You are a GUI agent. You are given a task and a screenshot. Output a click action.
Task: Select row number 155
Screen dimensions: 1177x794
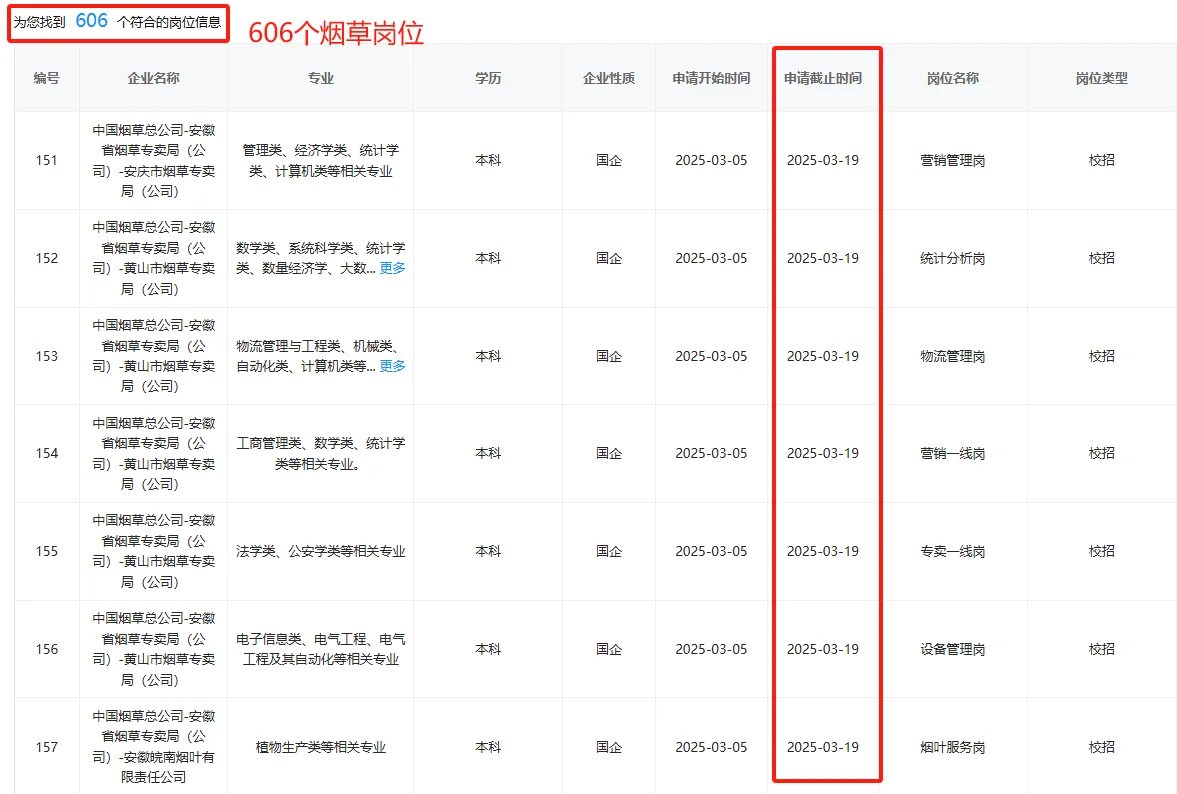[47, 551]
